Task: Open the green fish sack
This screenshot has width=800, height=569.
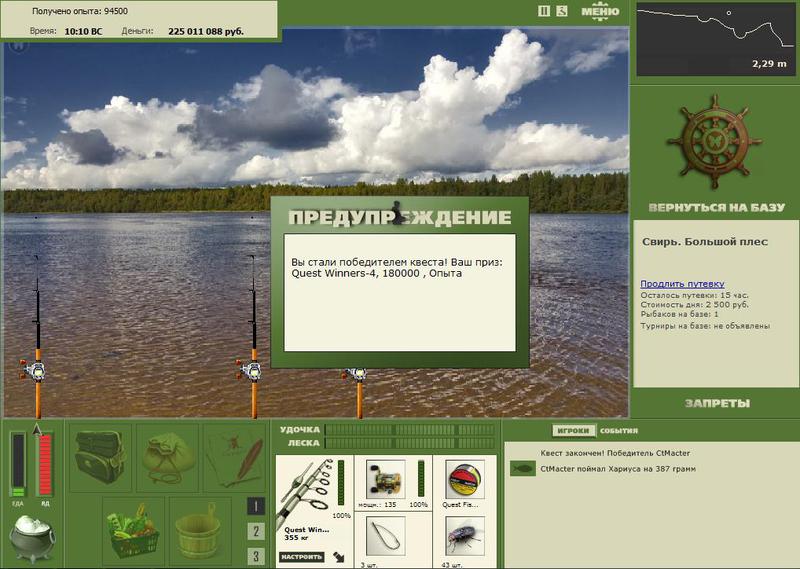Action: pos(167,457)
